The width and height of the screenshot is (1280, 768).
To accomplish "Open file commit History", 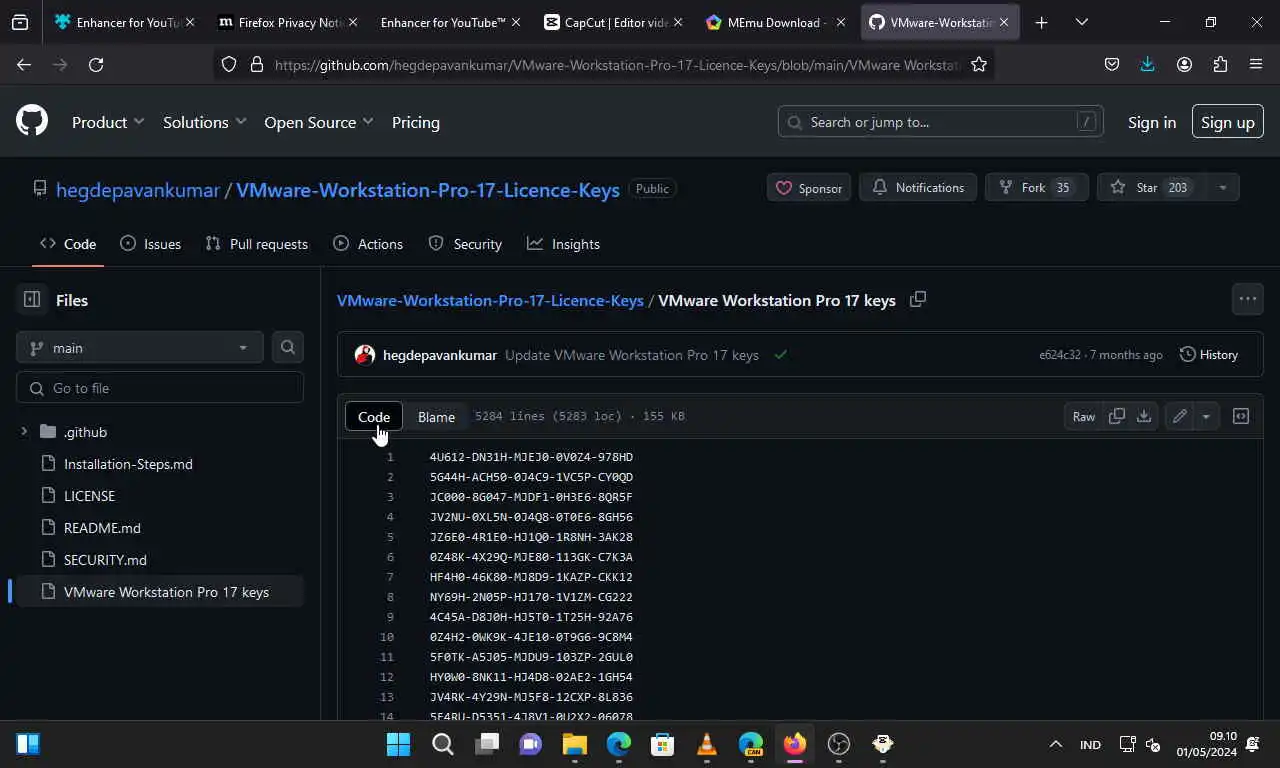I will 1209,355.
